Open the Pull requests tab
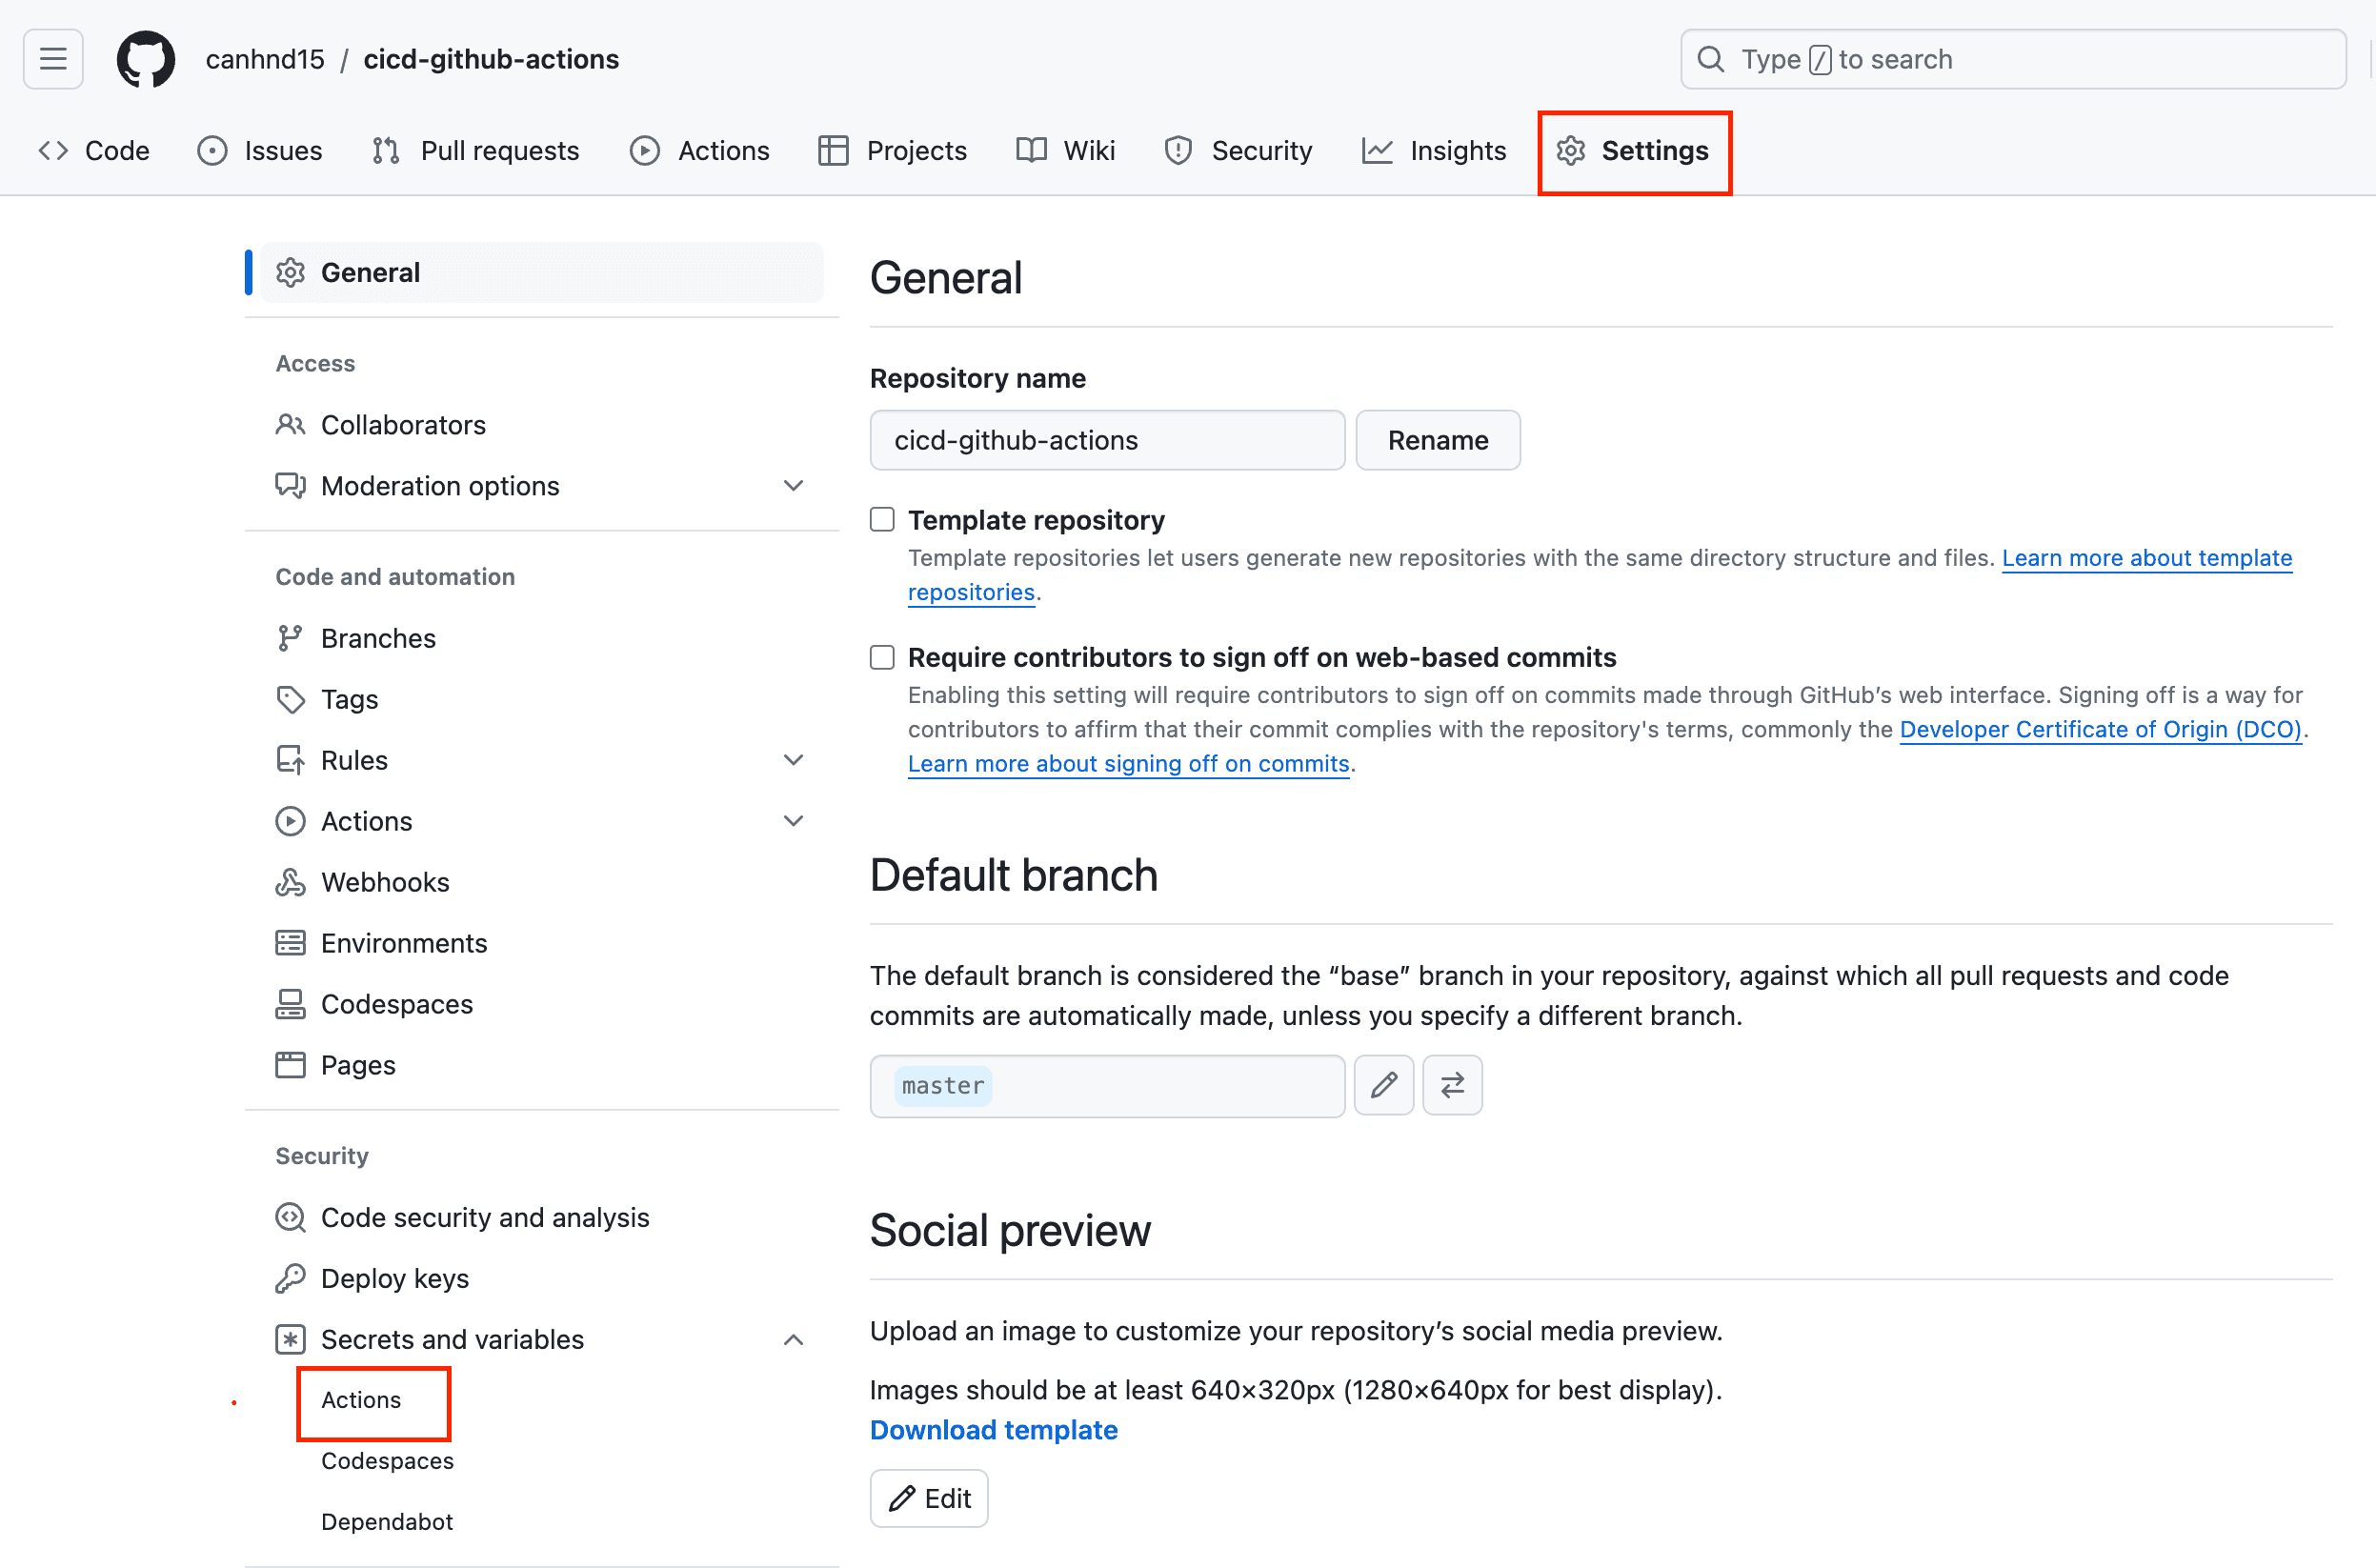 [x=476, y=151]
